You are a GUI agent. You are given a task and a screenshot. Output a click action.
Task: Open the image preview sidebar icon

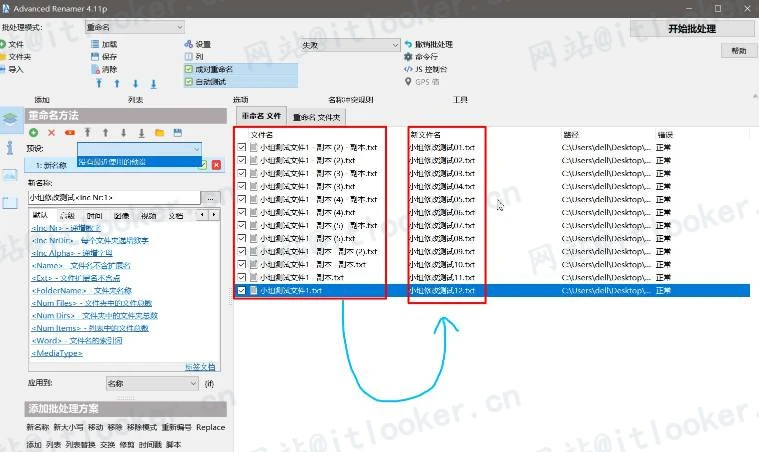[x=10, y=175]
